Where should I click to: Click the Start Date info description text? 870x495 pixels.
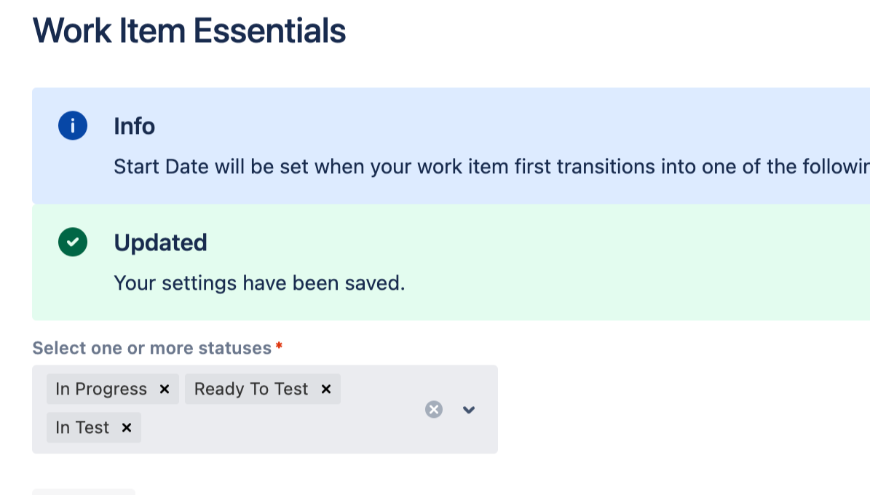pyautogui.click(x=490, y=166)
